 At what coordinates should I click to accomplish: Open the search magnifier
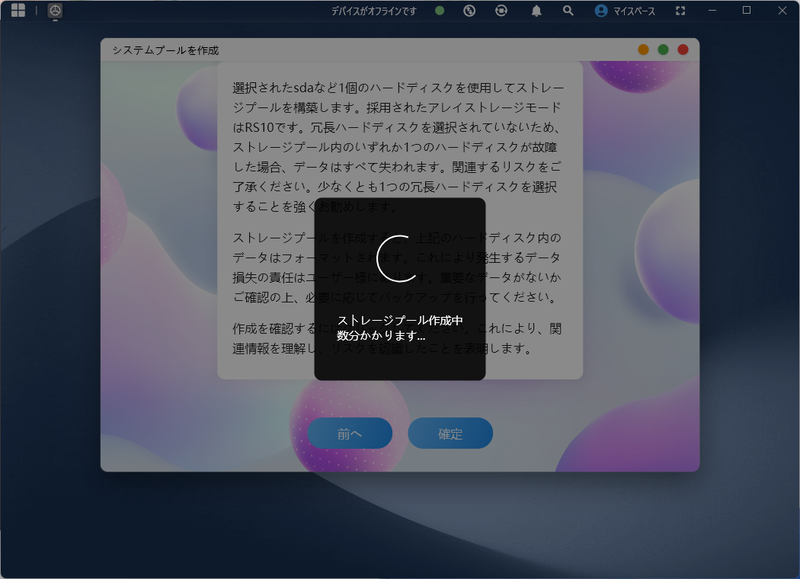coord(567,10)
